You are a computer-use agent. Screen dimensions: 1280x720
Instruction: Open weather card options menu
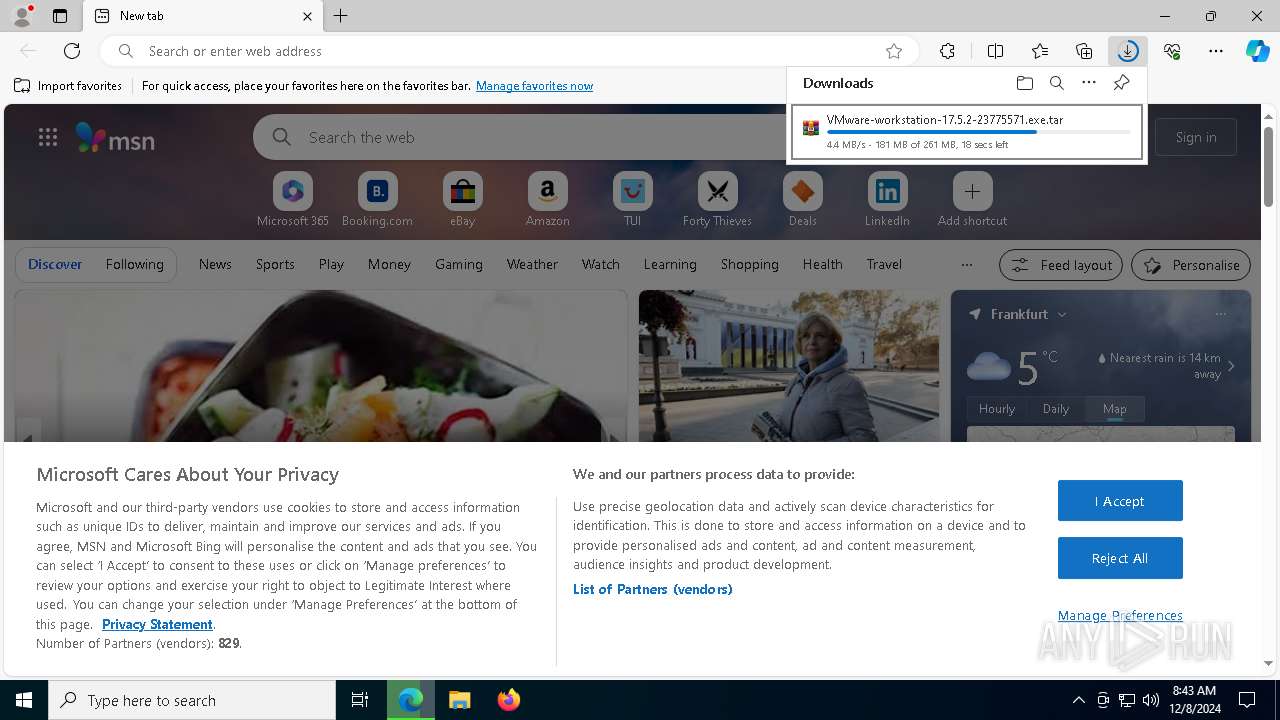(x=1220, y=314)
